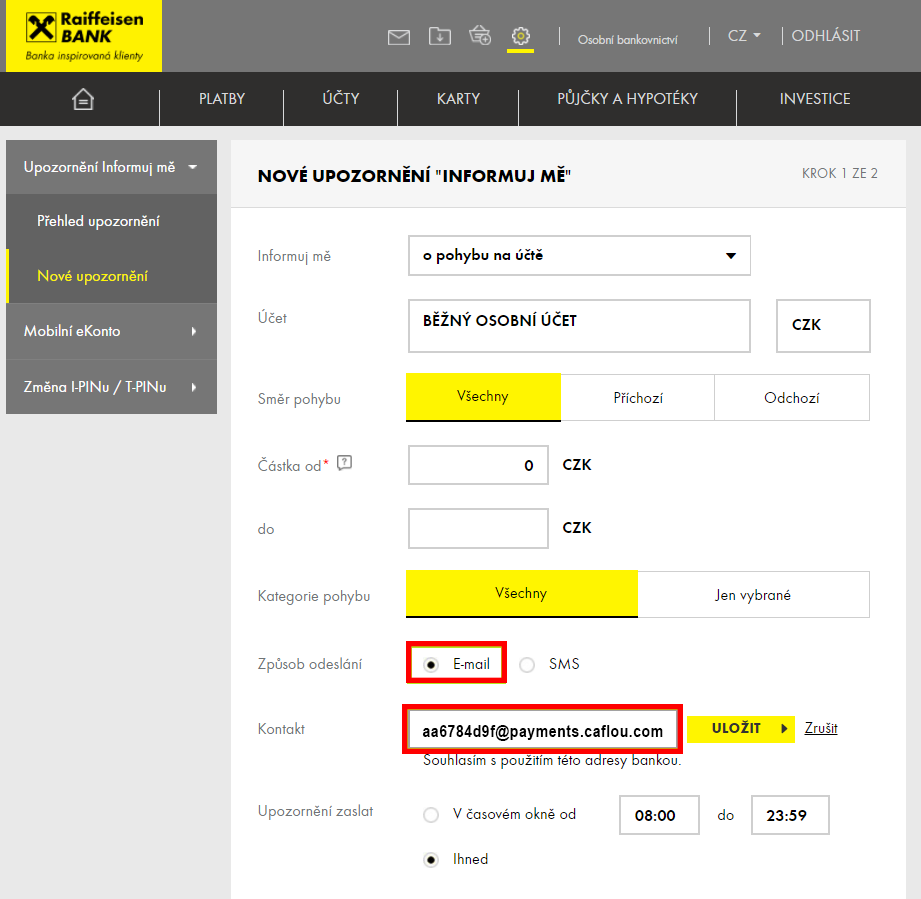Click the settings gear icon
Viewport: 921px width, 899px height.
(520, 36)
